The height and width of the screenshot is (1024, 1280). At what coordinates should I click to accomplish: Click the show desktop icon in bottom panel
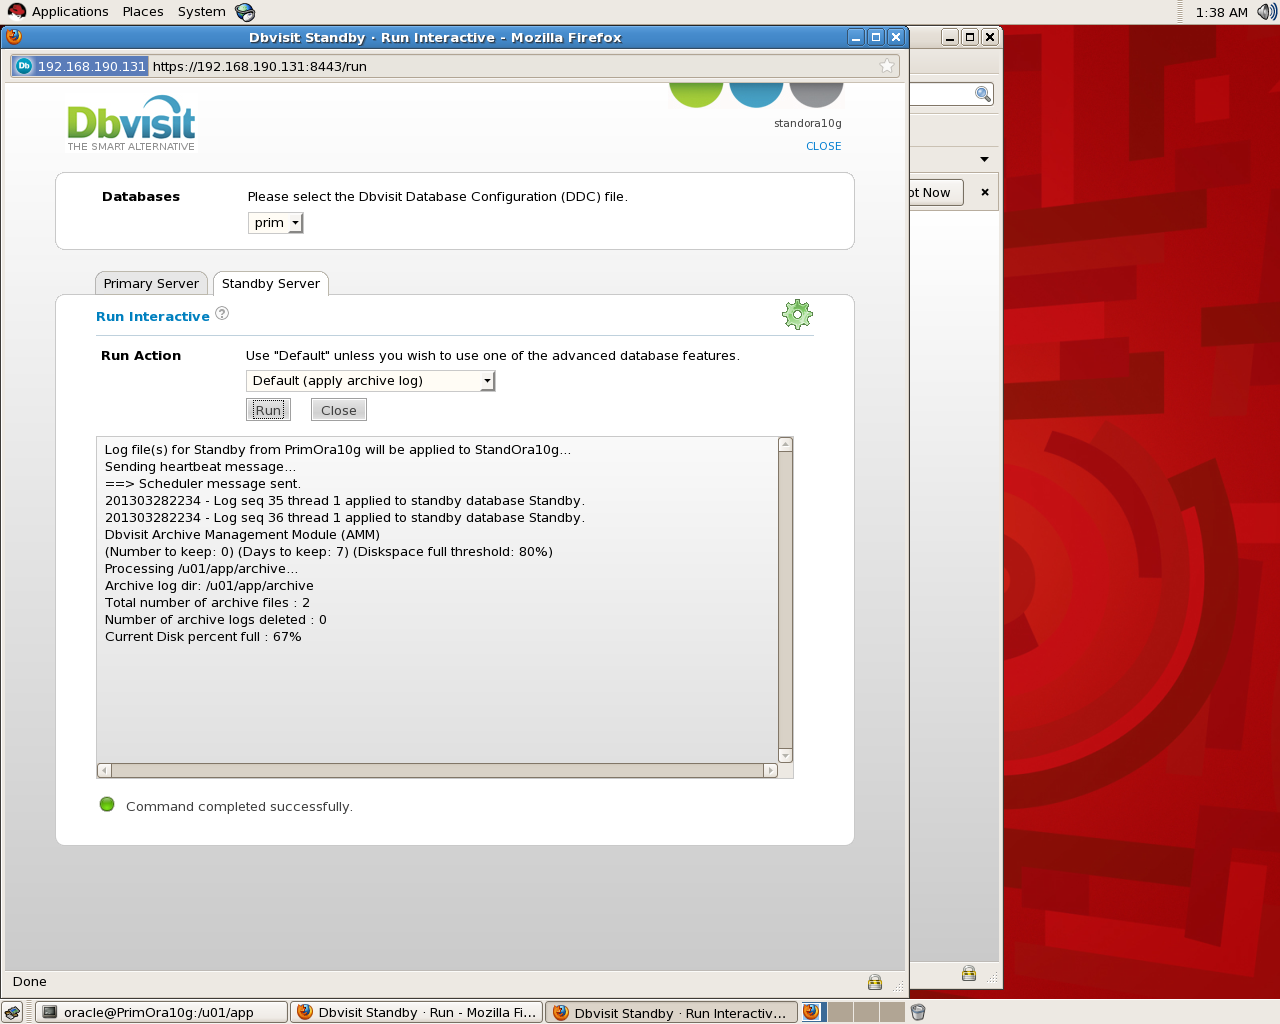coord(12,1012)
